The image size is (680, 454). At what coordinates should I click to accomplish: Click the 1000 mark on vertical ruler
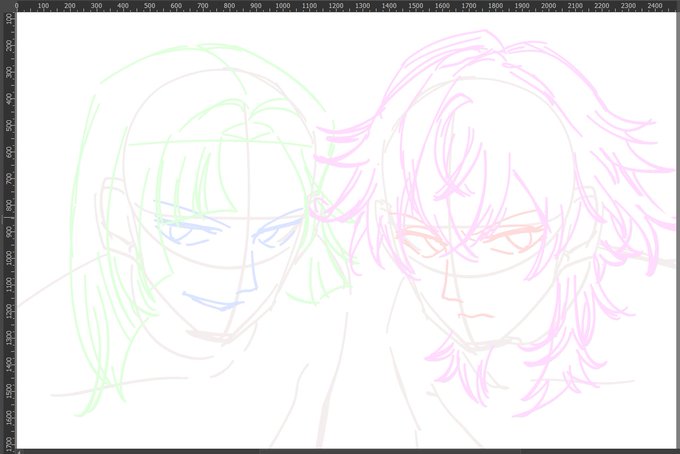click(9, 258)
